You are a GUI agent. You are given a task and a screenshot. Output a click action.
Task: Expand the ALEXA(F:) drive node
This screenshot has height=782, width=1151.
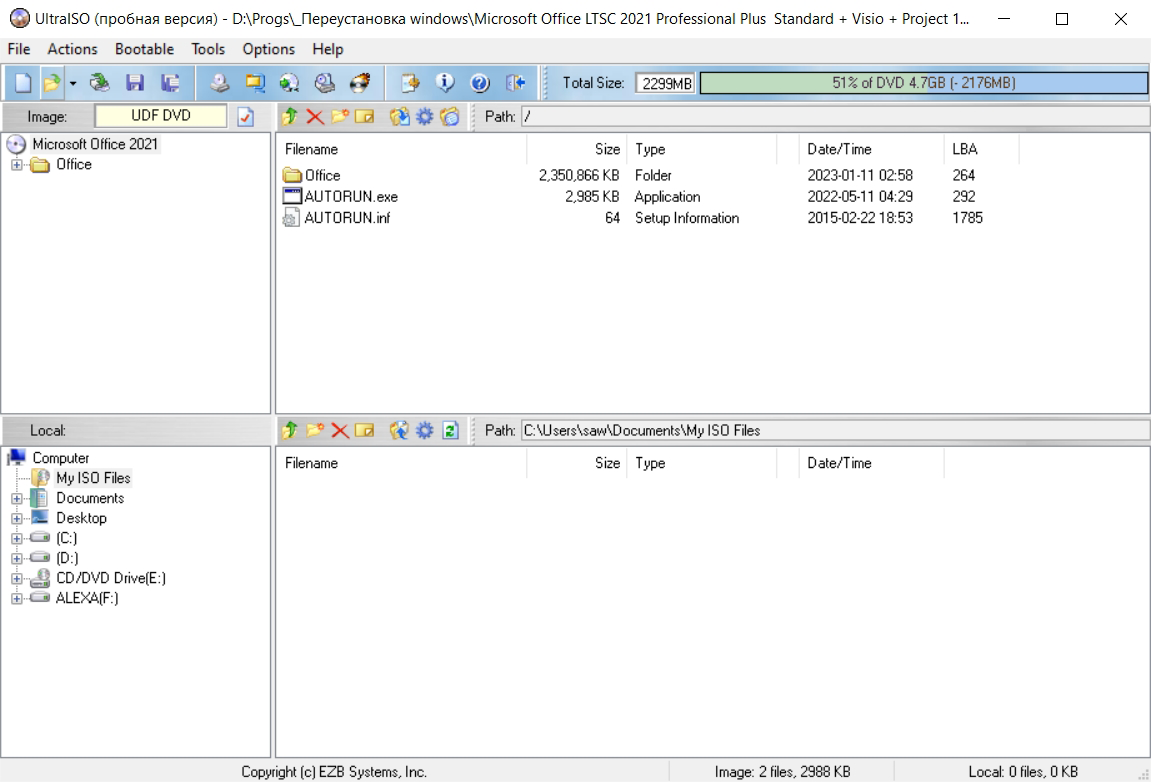16,598
